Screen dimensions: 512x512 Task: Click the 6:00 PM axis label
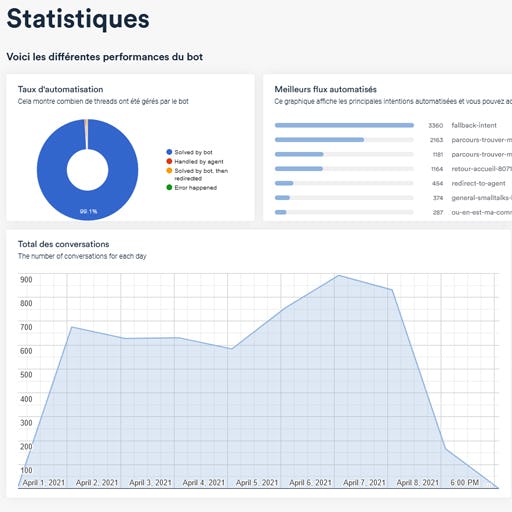465,483
